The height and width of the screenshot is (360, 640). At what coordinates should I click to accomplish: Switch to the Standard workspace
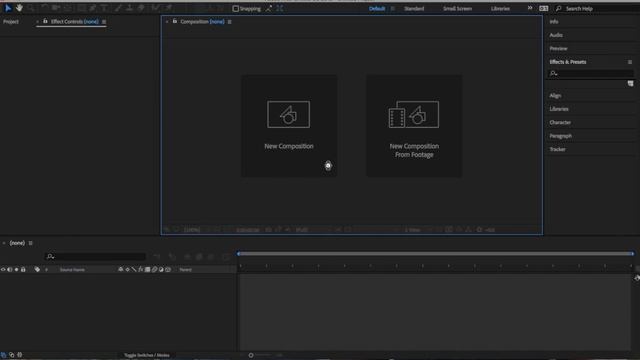[x=414, y=9]
